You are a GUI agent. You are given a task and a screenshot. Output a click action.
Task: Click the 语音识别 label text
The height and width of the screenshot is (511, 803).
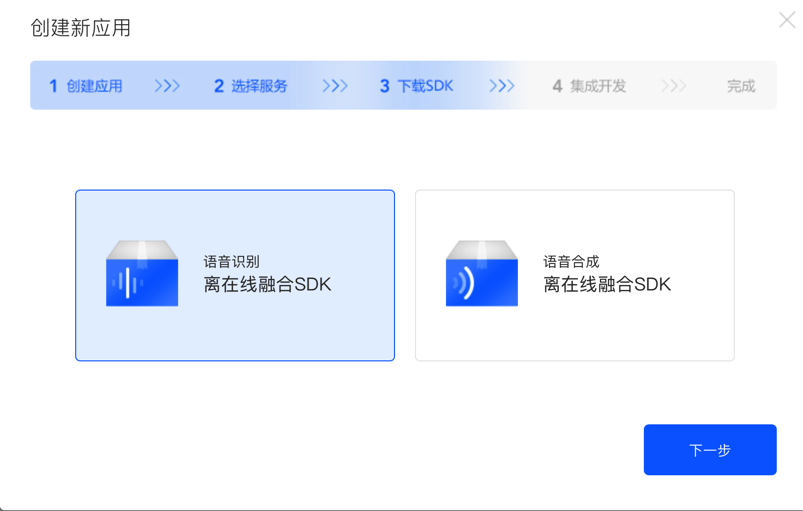(232, 262)
